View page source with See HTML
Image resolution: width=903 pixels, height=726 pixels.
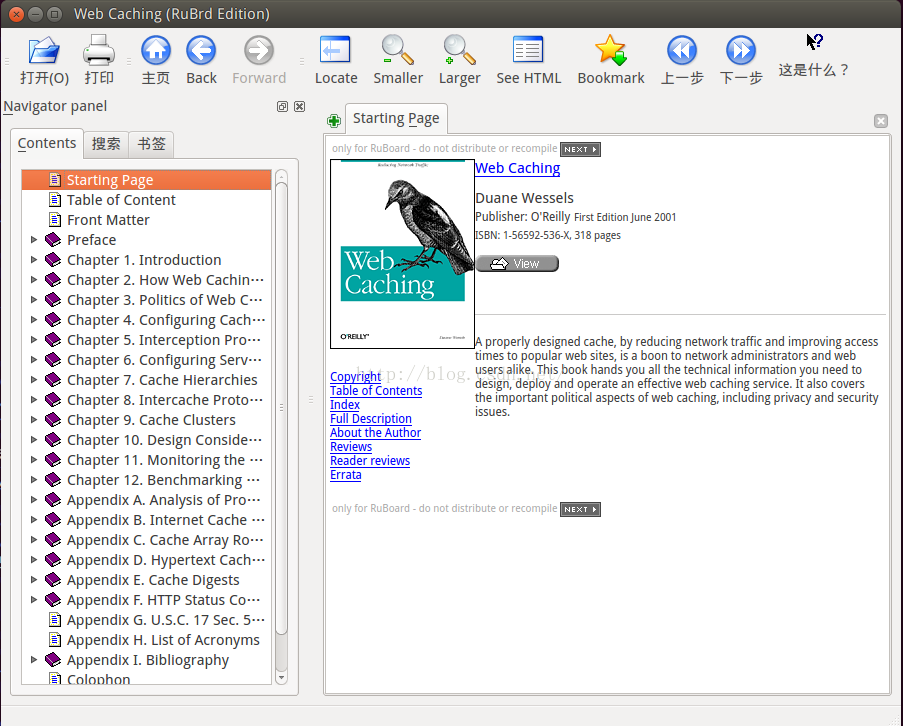[528, 60]
